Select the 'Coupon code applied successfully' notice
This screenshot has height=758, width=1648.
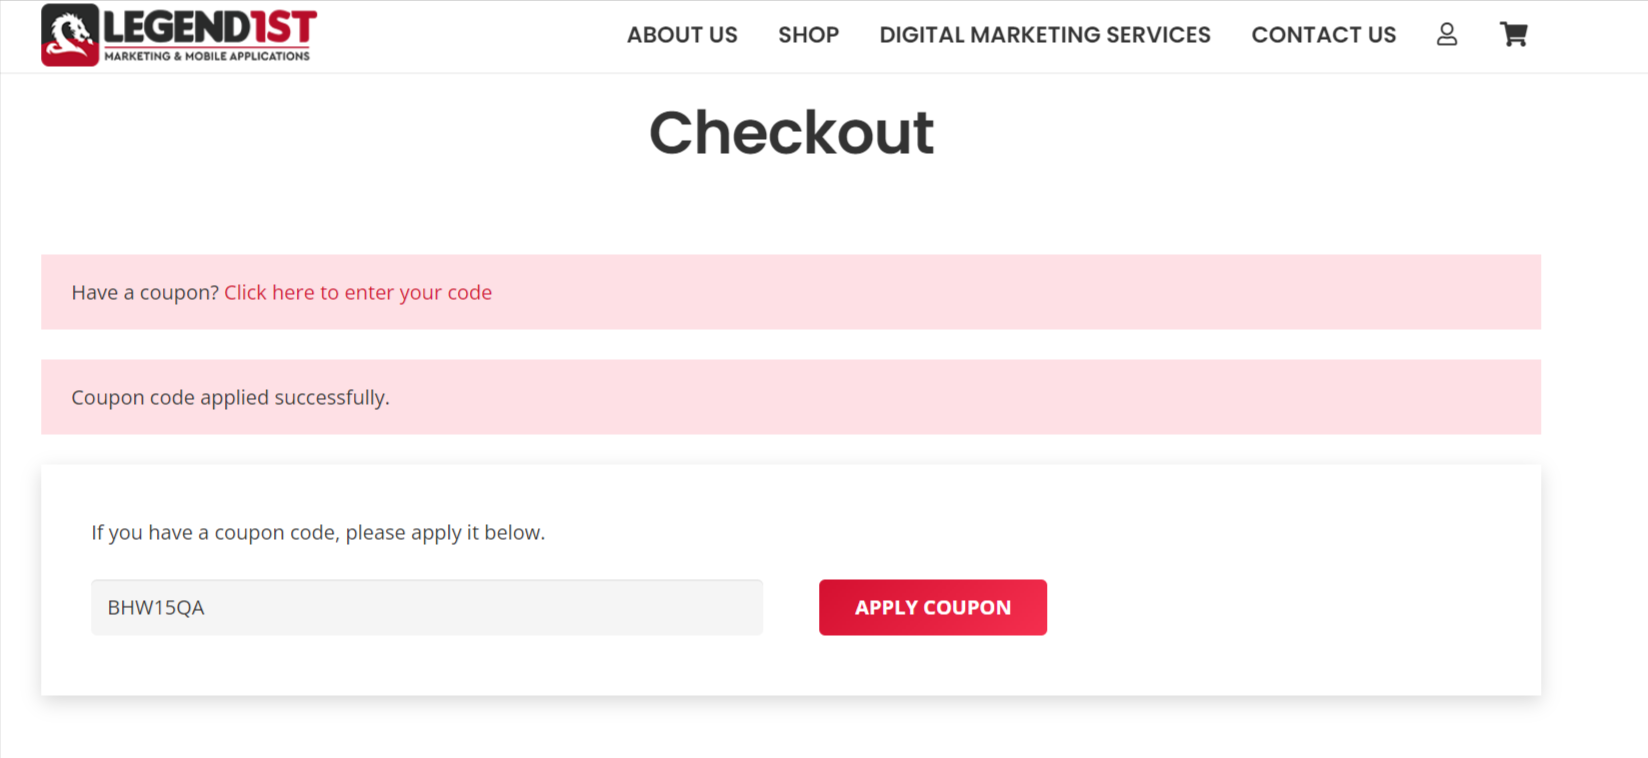click(791, 397)
